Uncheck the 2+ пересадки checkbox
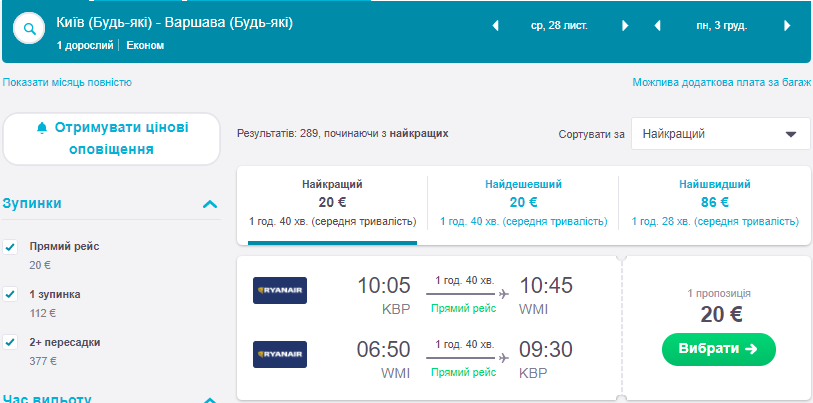 pyautogui.click(x=10, y=342)
